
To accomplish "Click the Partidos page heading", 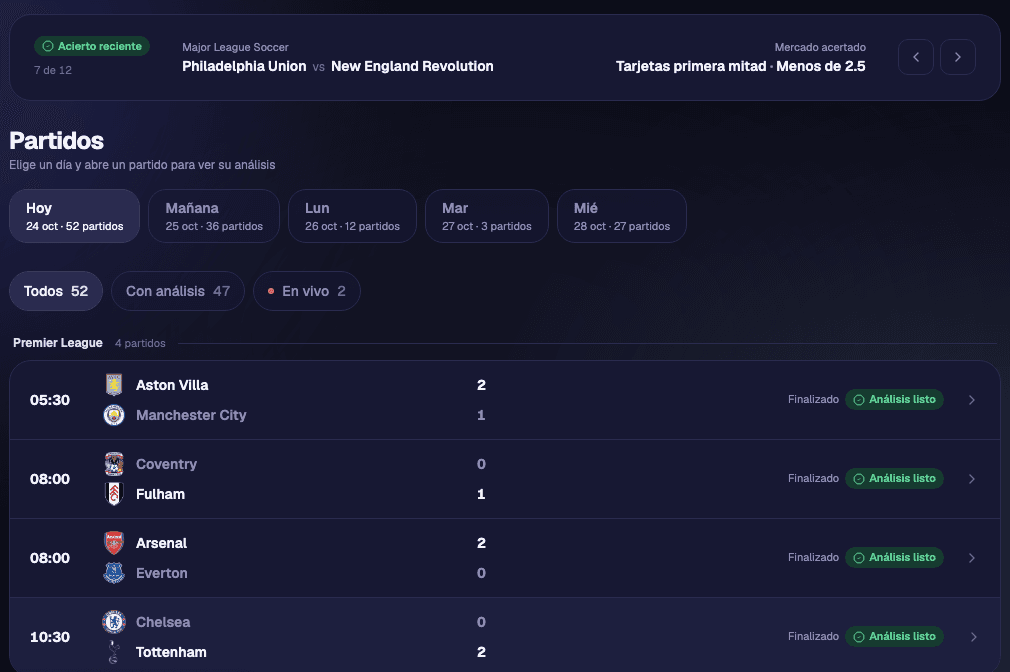I will [57, 141].
